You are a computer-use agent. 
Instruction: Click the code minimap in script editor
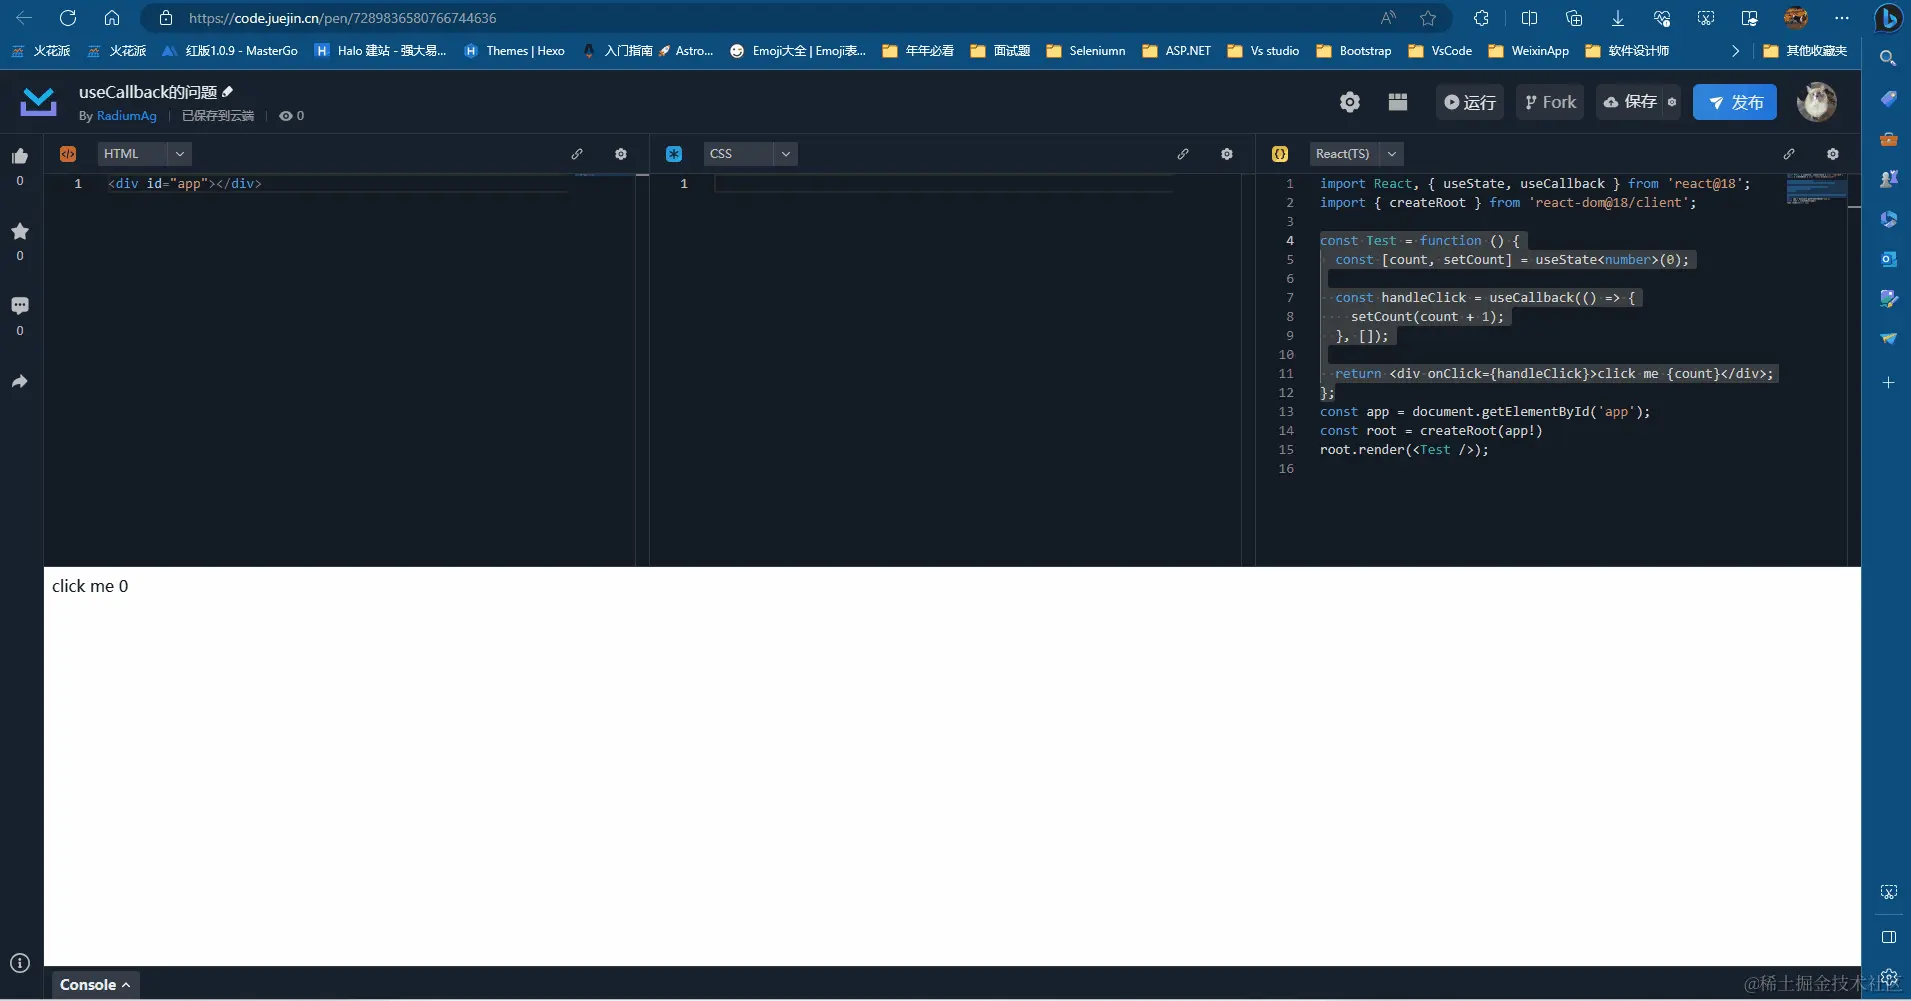1816,188
